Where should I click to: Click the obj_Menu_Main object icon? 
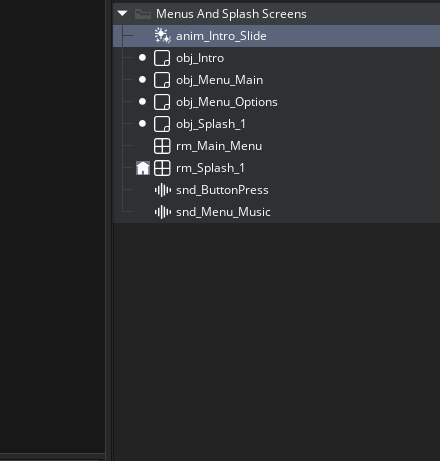(162, 80)
